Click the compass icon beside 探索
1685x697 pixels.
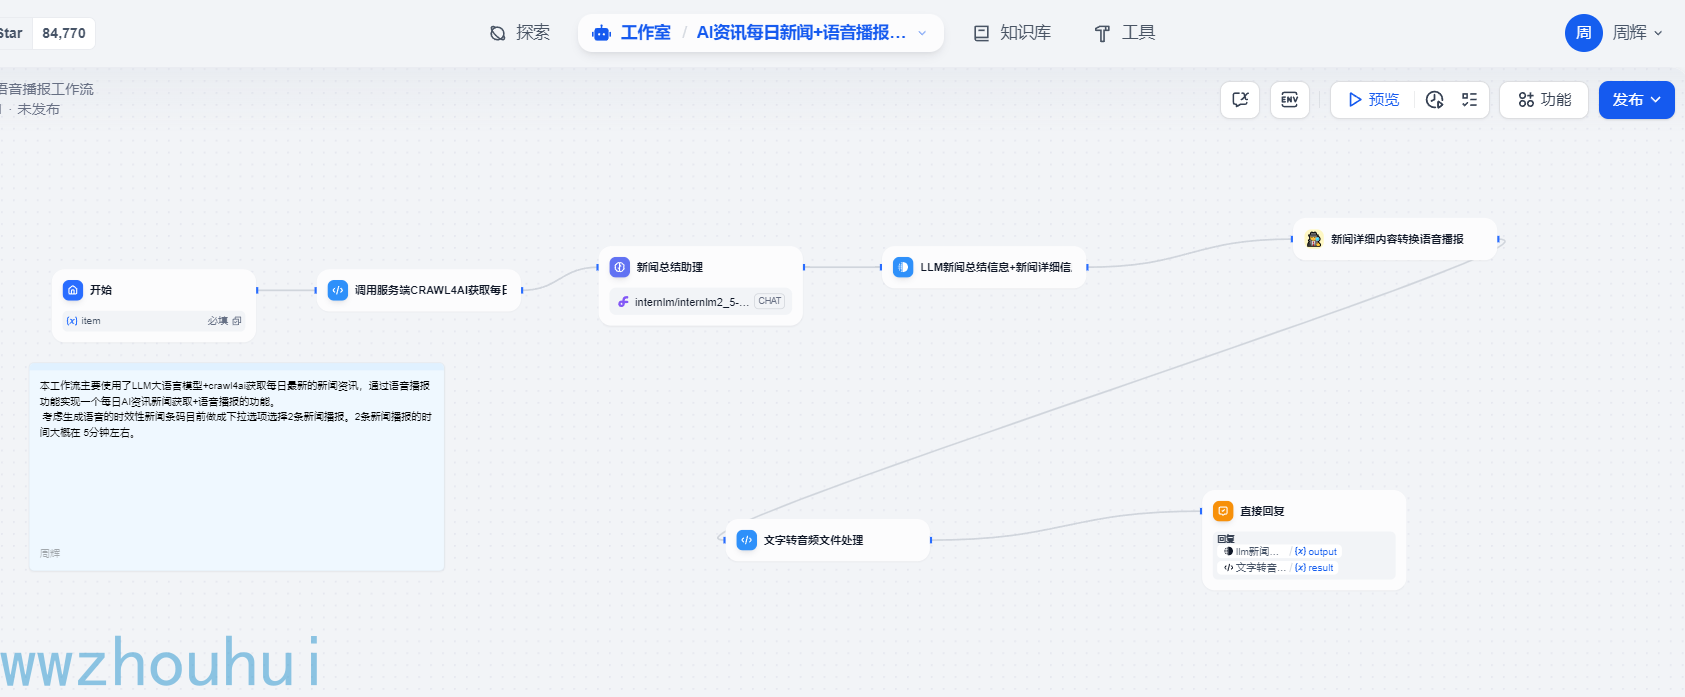498,33
